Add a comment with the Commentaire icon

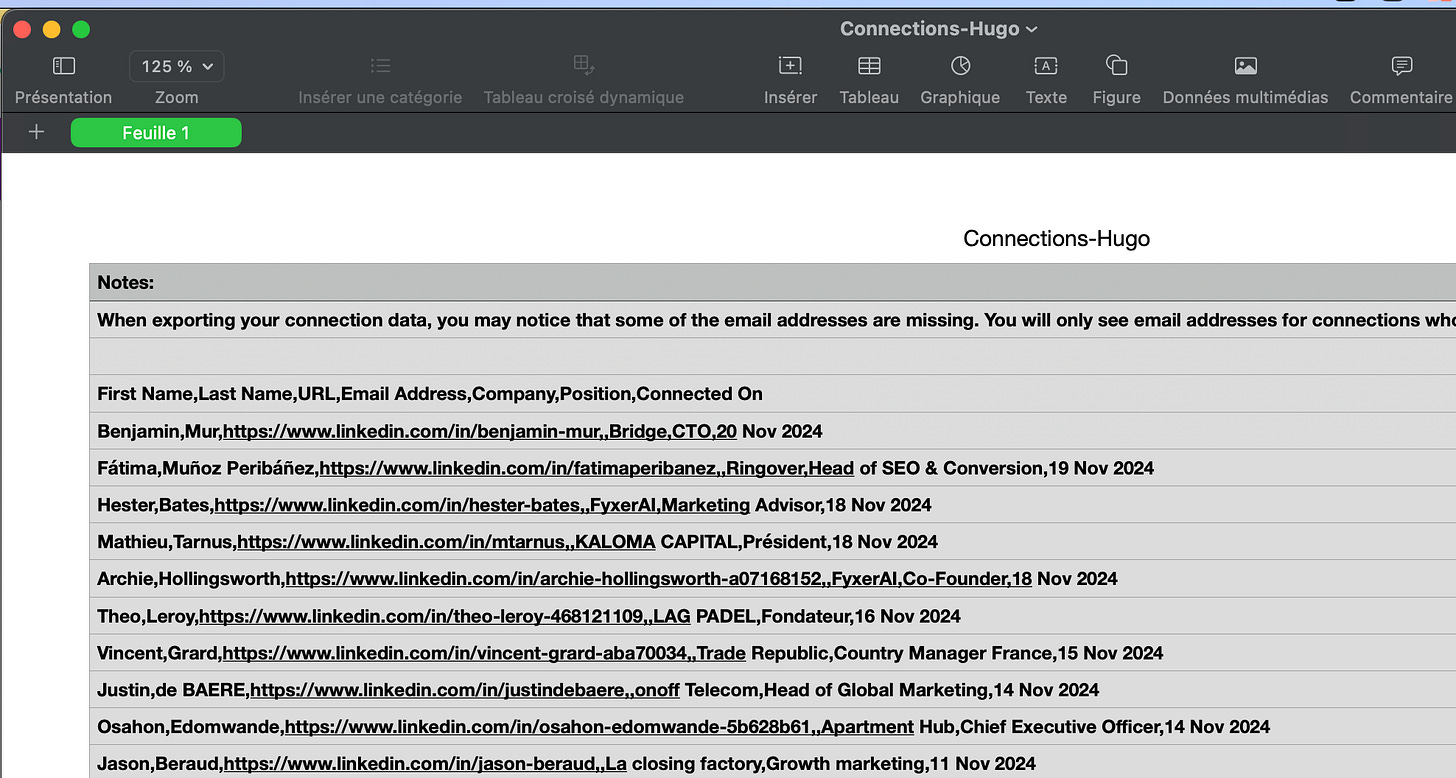[x=1402, y=66]
